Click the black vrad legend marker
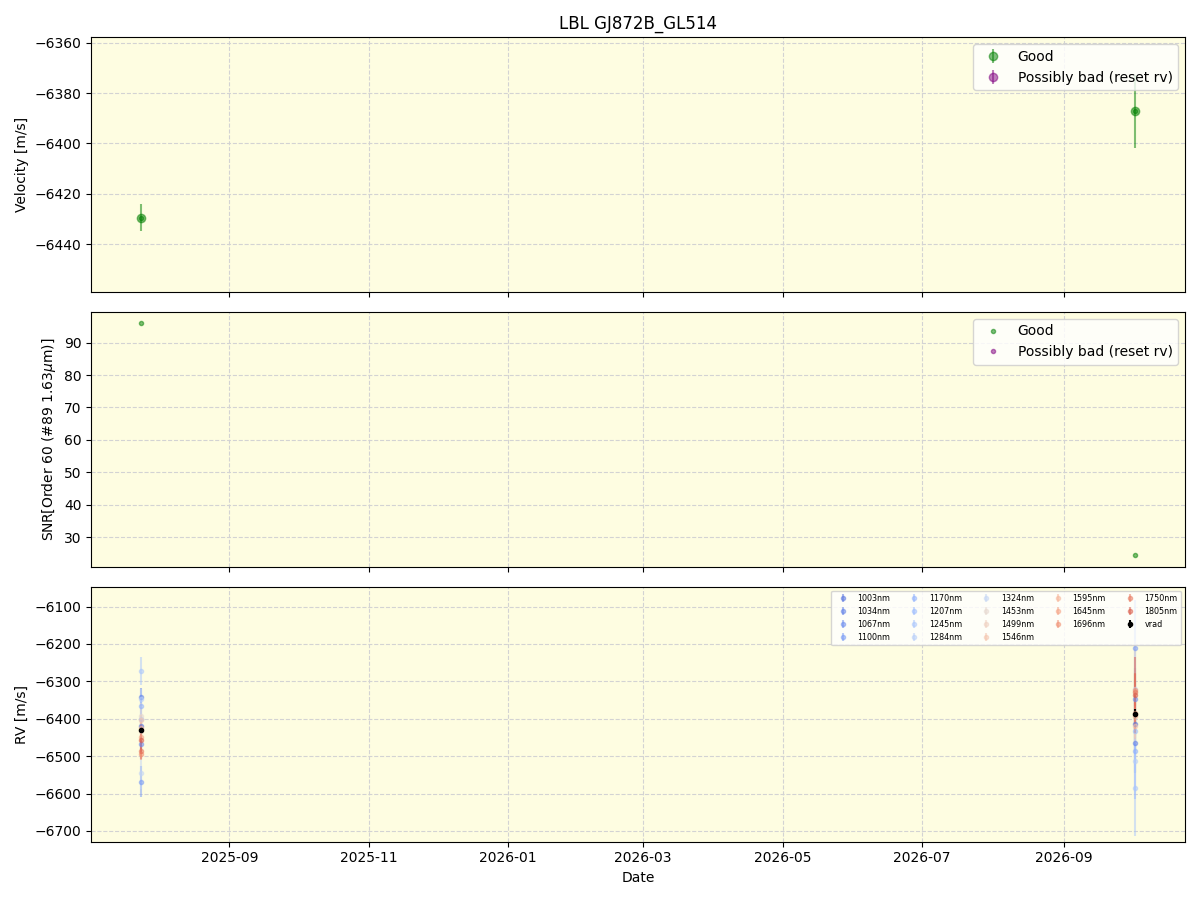This screenshot has width=1200, height=900. (x=1130, y=624)
